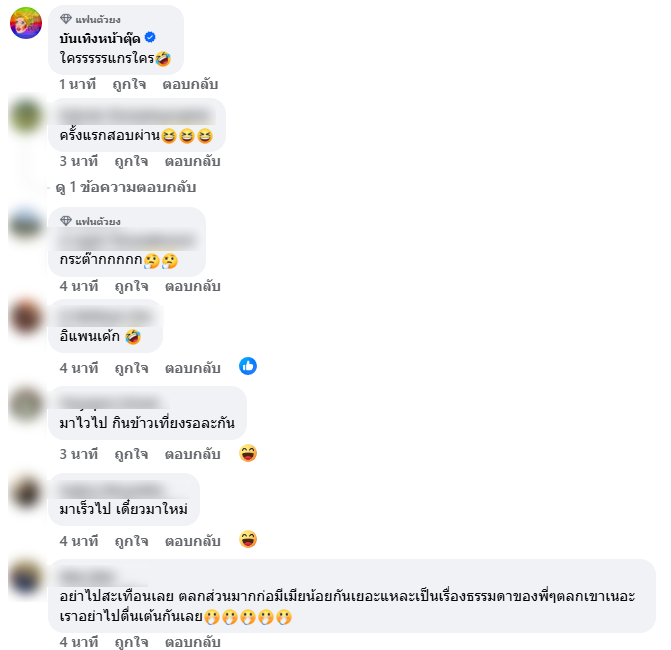
Task: Click the haha reaction on มาไวไป comment
Action: (x=248, y=453)
